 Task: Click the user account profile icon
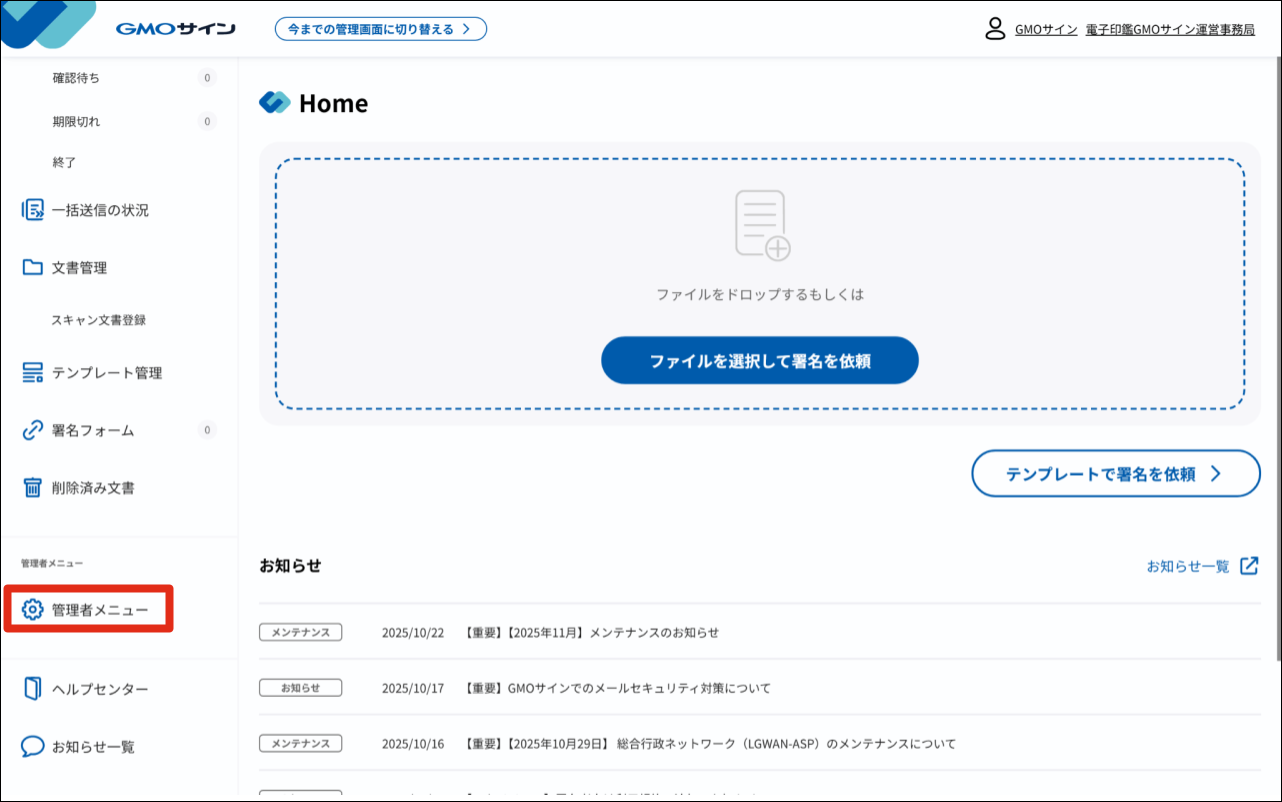[995, 28]
